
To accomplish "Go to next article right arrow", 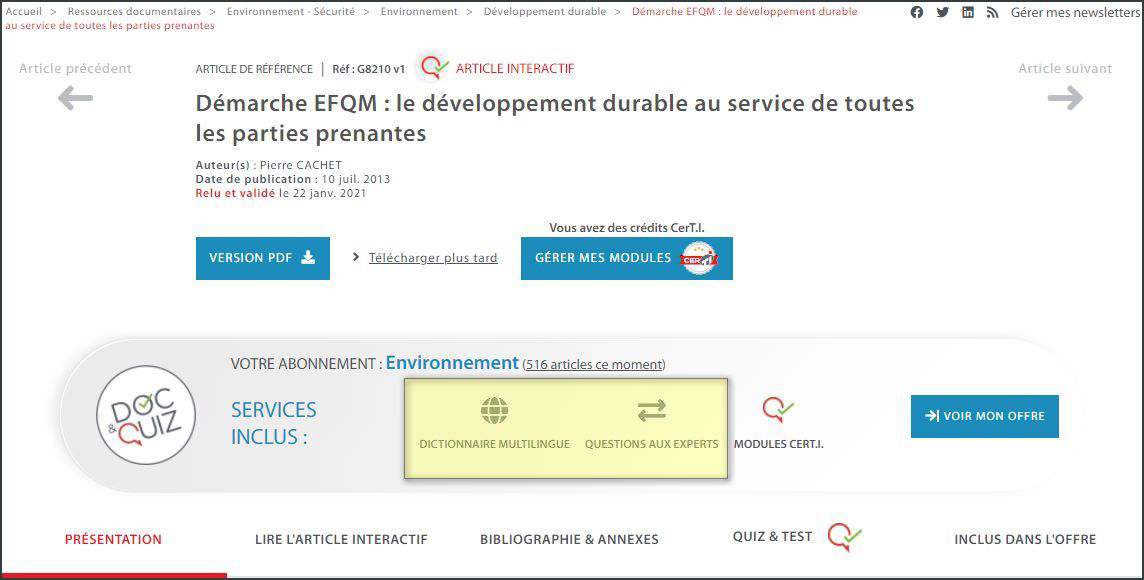I will pos(1065,98).
